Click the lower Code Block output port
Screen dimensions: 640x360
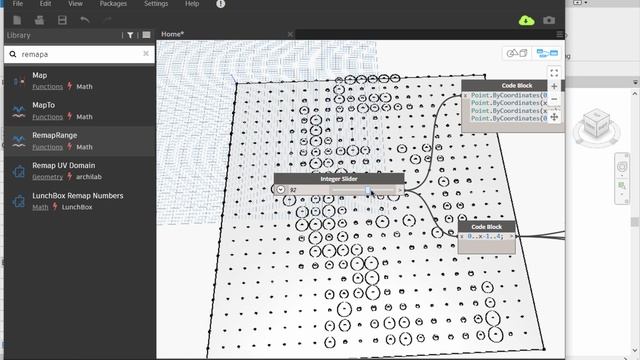pyautogui.click(x=511, y=236)
